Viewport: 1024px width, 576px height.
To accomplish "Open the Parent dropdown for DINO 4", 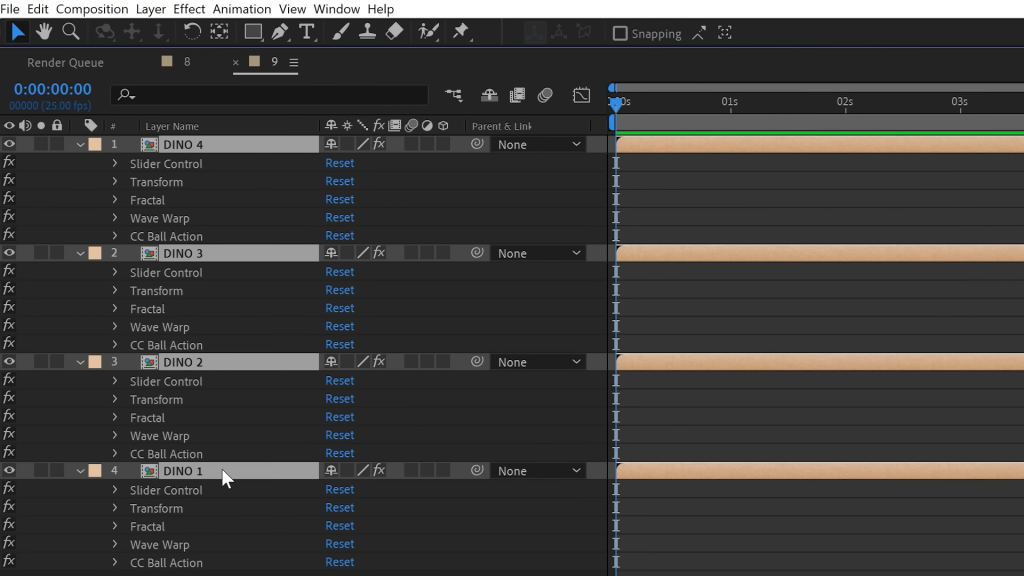I will tap(539, 144).
